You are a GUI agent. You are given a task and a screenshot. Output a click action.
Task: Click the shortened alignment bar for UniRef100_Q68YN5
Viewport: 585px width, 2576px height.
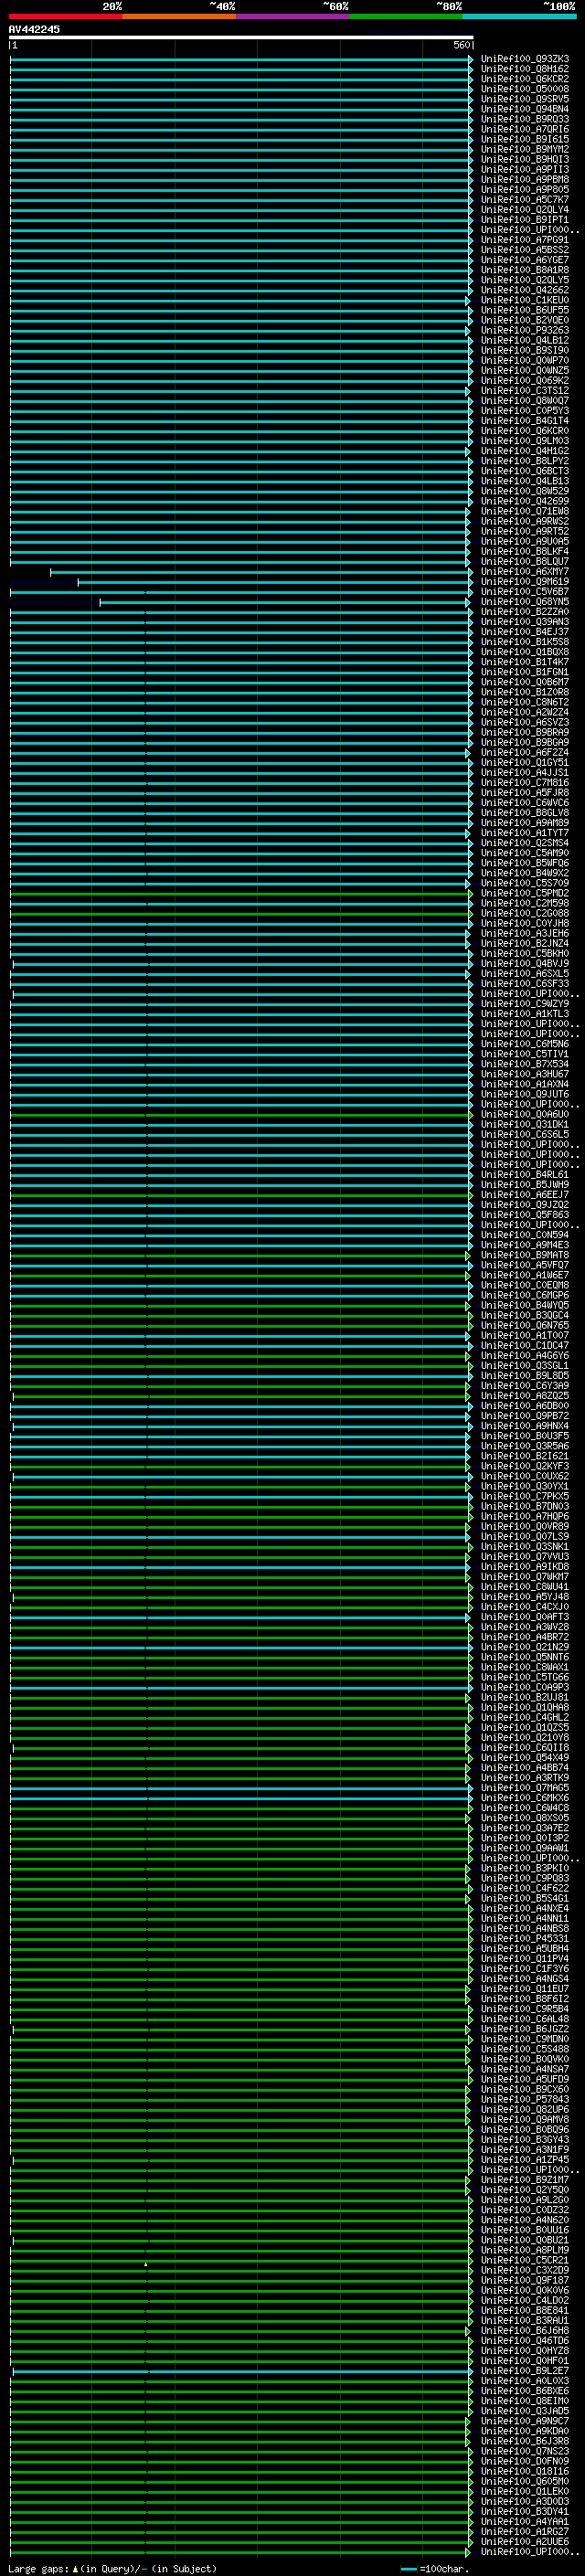pos(285,602)
